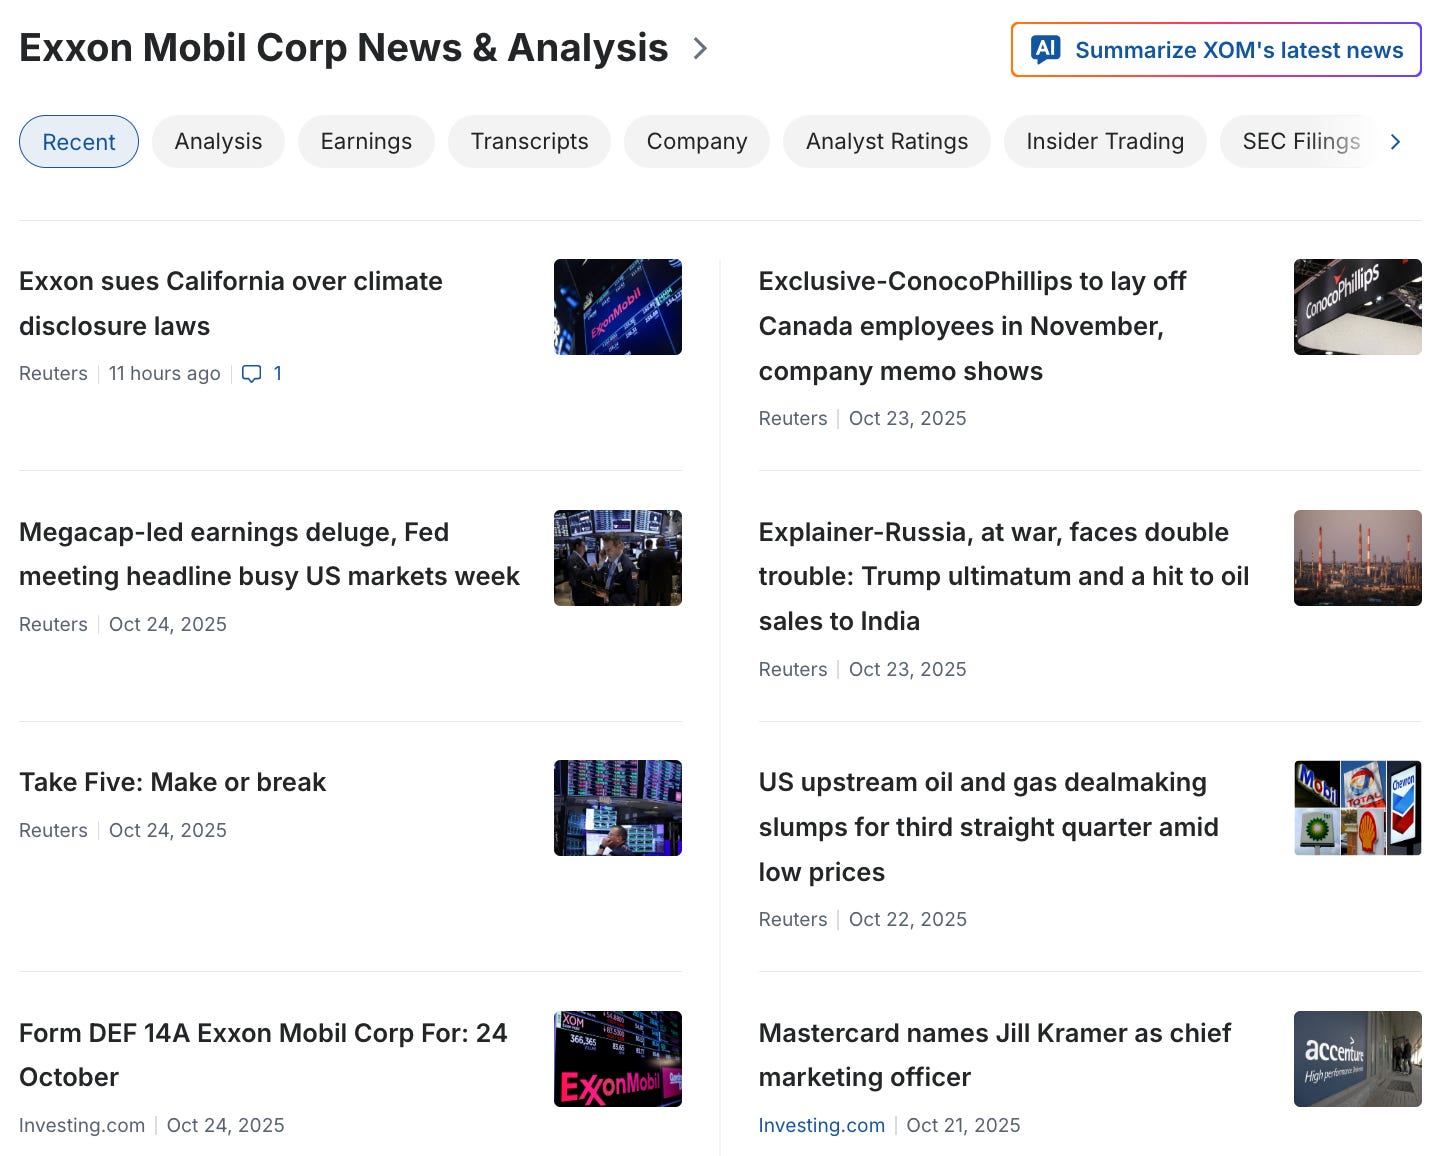Open comment icon on Exxon sues California article
The height and width of the screenshot is (1156, 1442).
pos(252,374)
